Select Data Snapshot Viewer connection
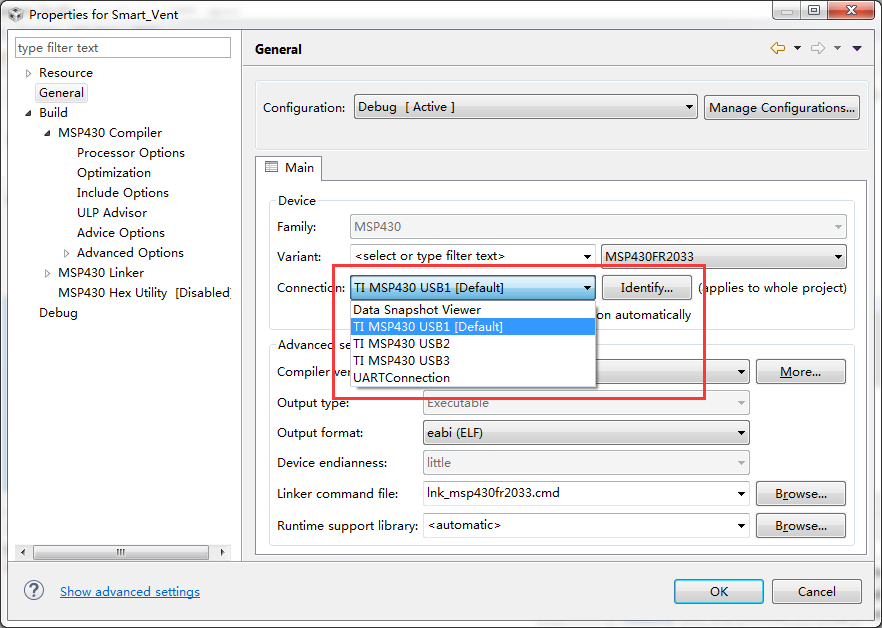 coord(417,310)
